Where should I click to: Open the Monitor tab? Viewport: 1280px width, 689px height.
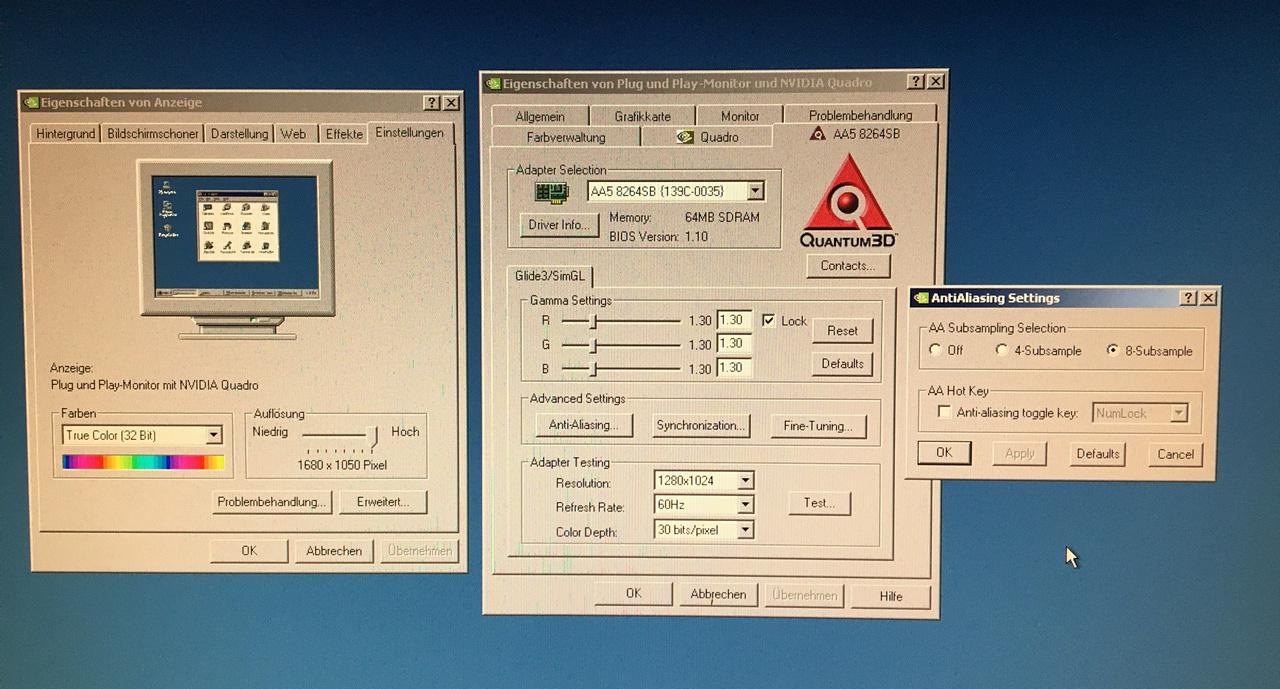click(740, 116)
